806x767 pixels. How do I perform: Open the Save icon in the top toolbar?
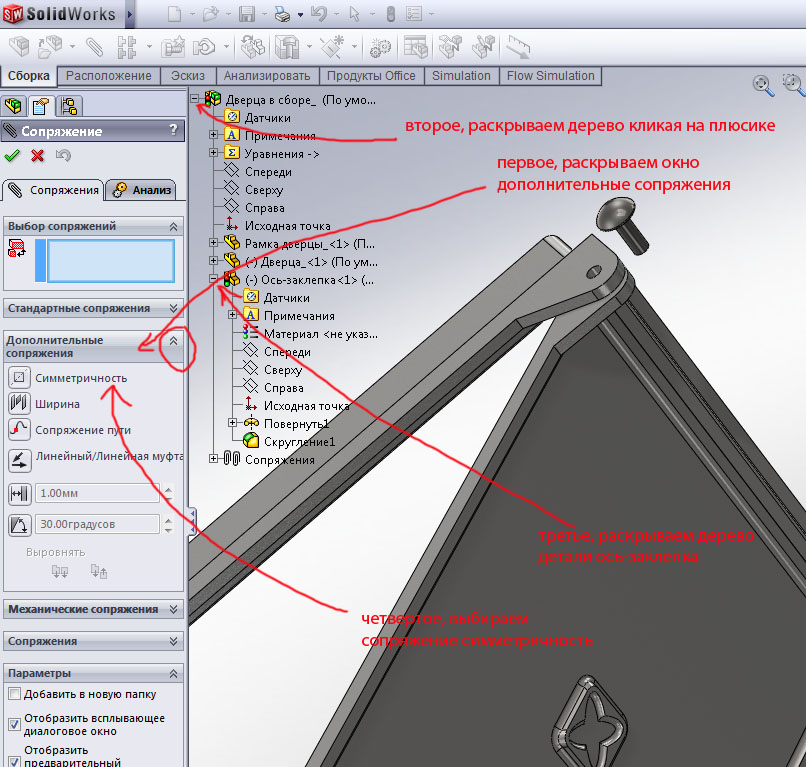coord(246,15)
